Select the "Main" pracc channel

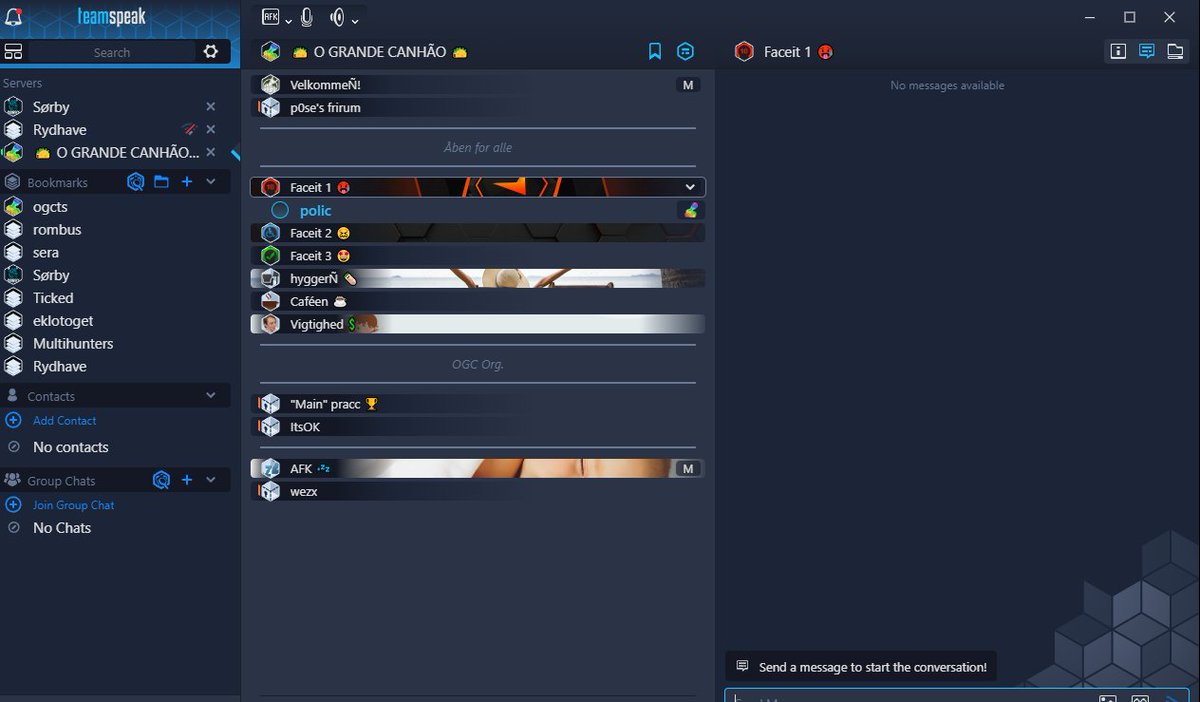tap(478, 404)
